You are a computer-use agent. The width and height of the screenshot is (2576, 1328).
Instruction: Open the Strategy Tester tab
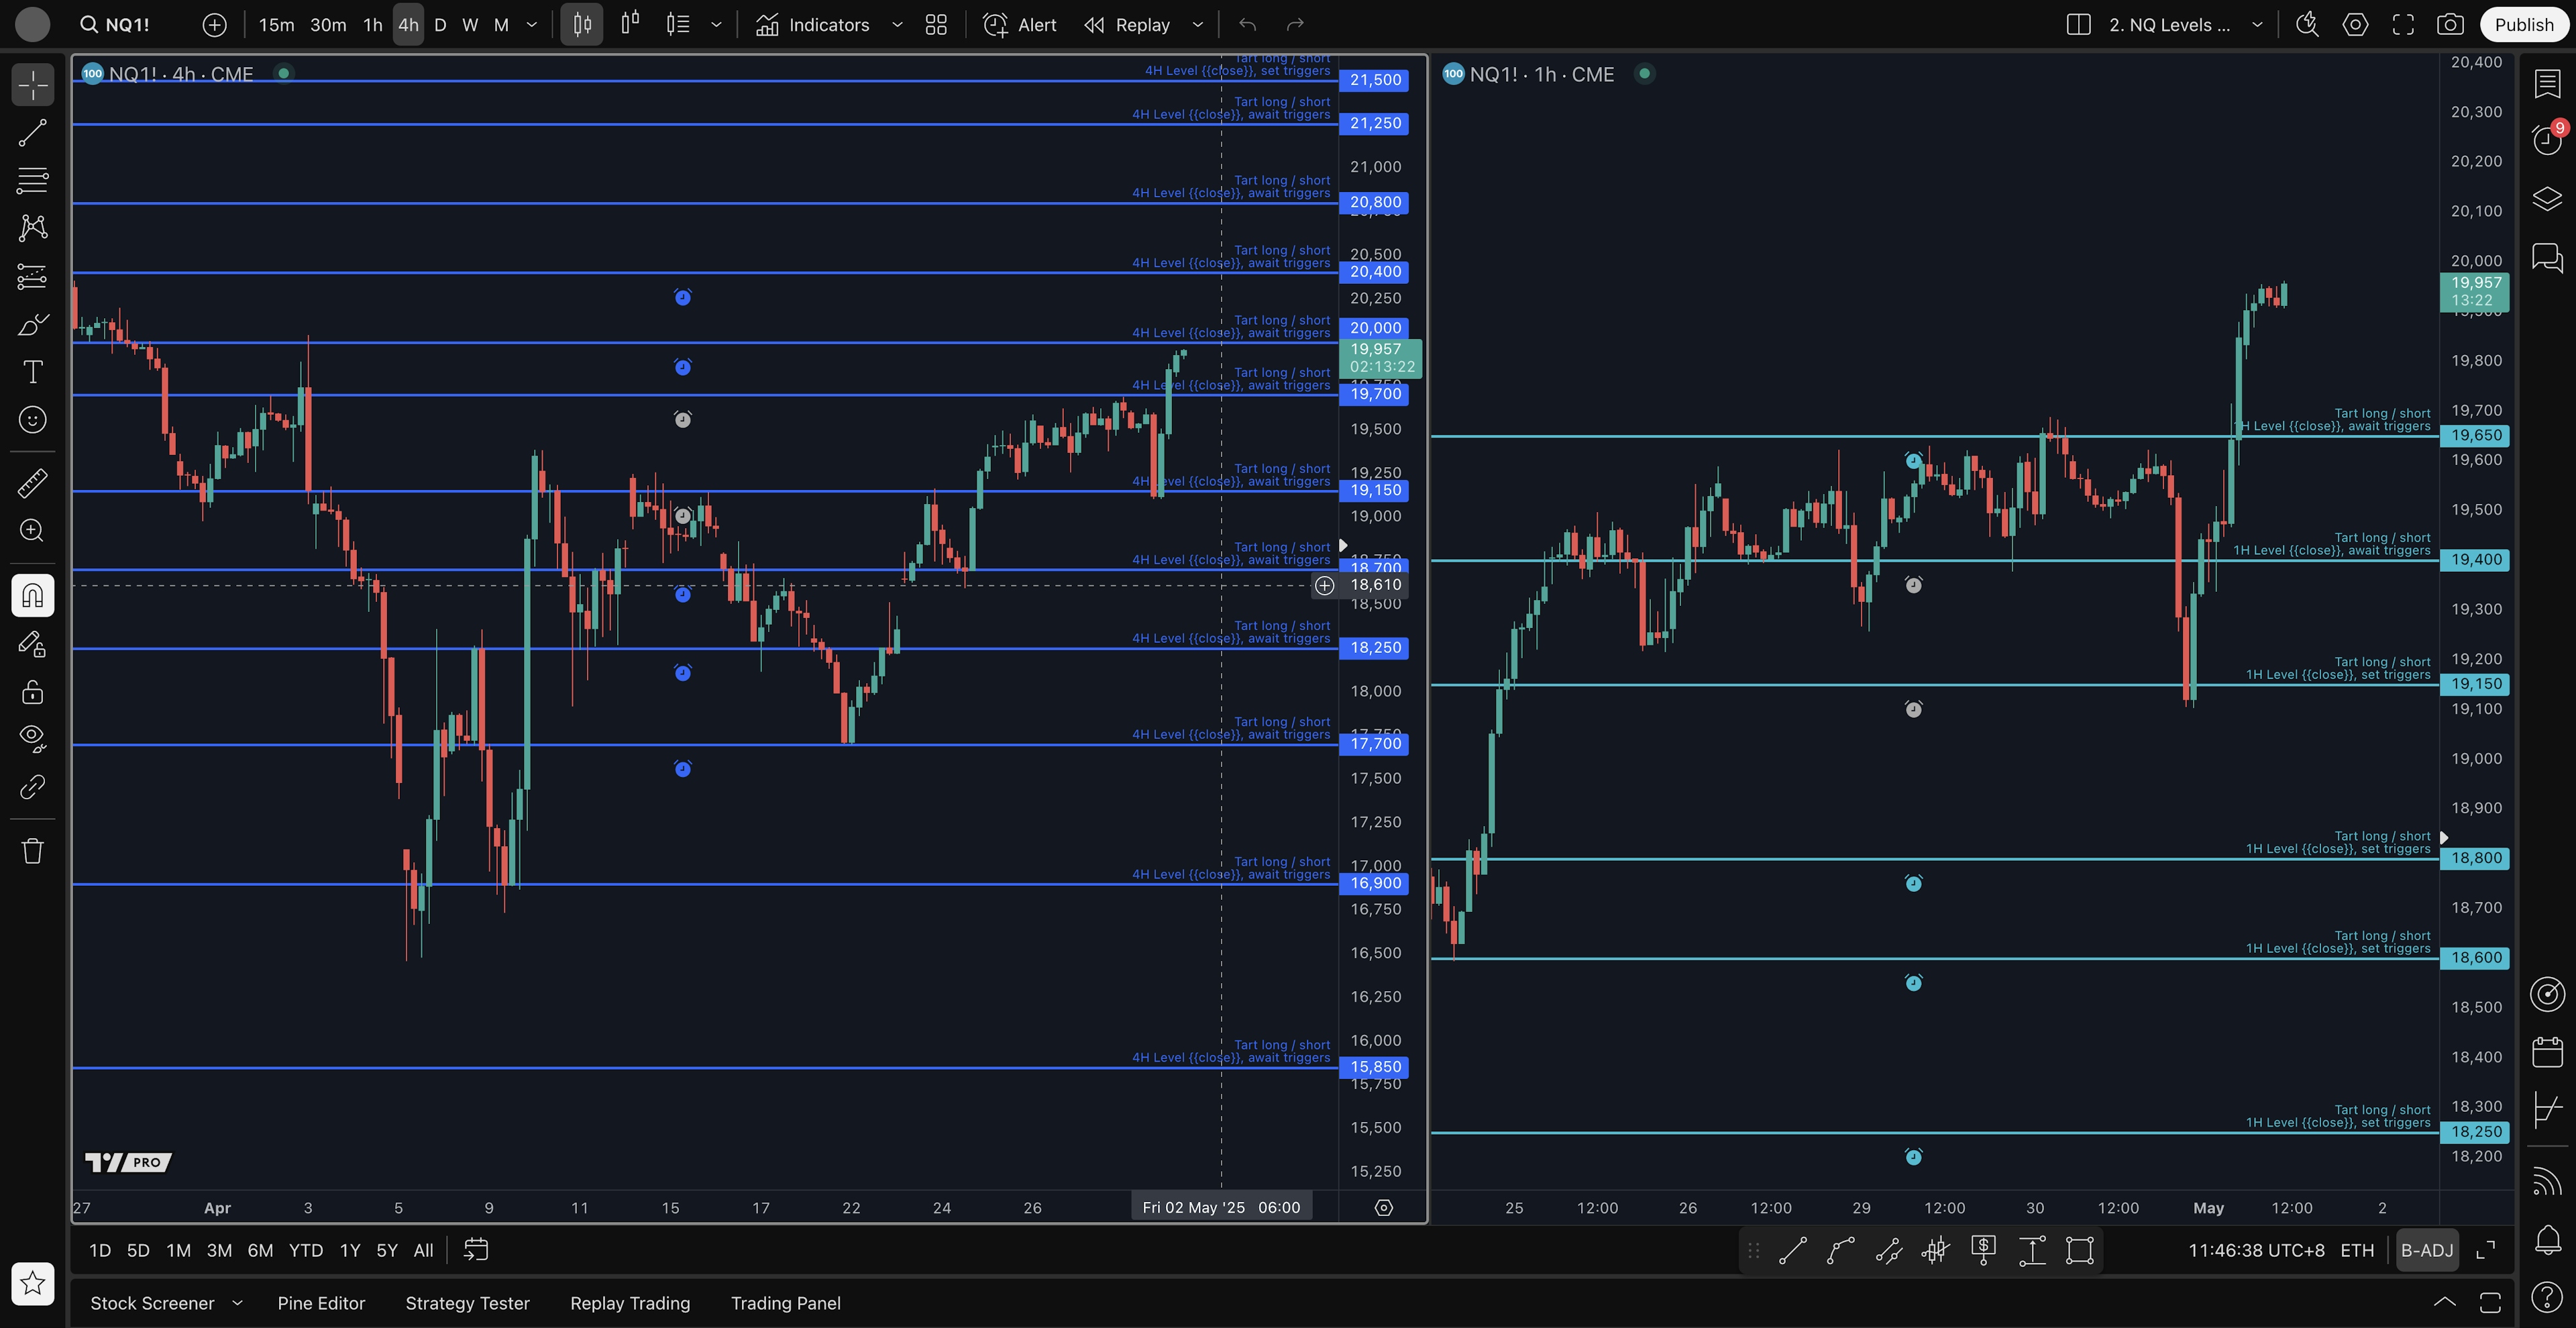(x=467, y=1303)
